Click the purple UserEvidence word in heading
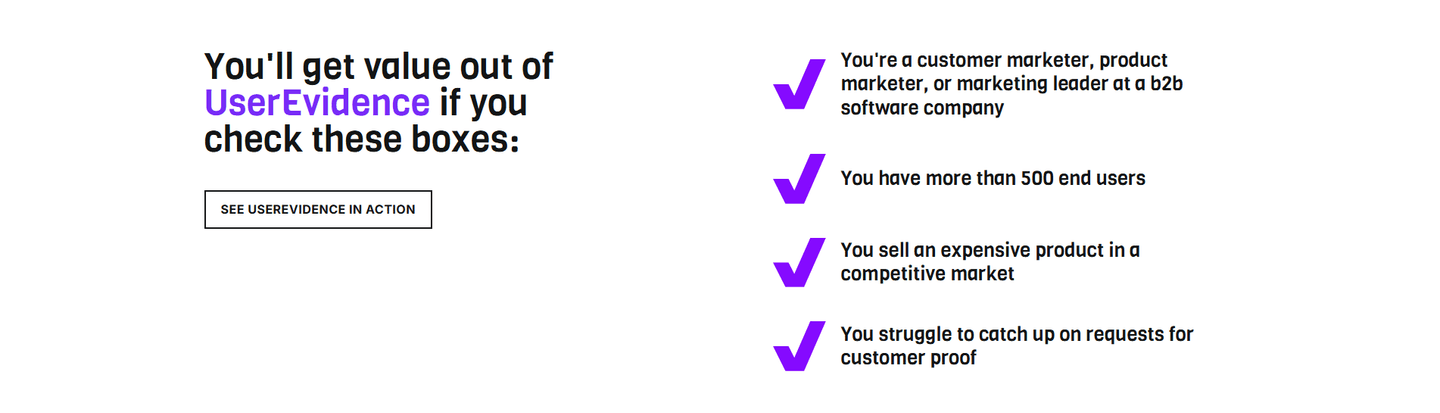This screenshot has width=1440, height=413. click(x=317, y=102)
